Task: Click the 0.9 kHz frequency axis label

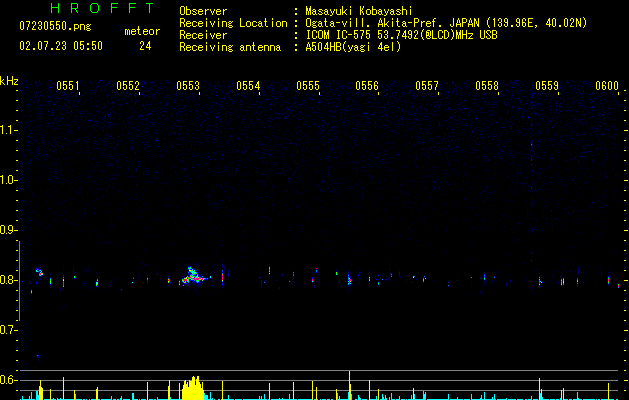Action: [8, 230]
